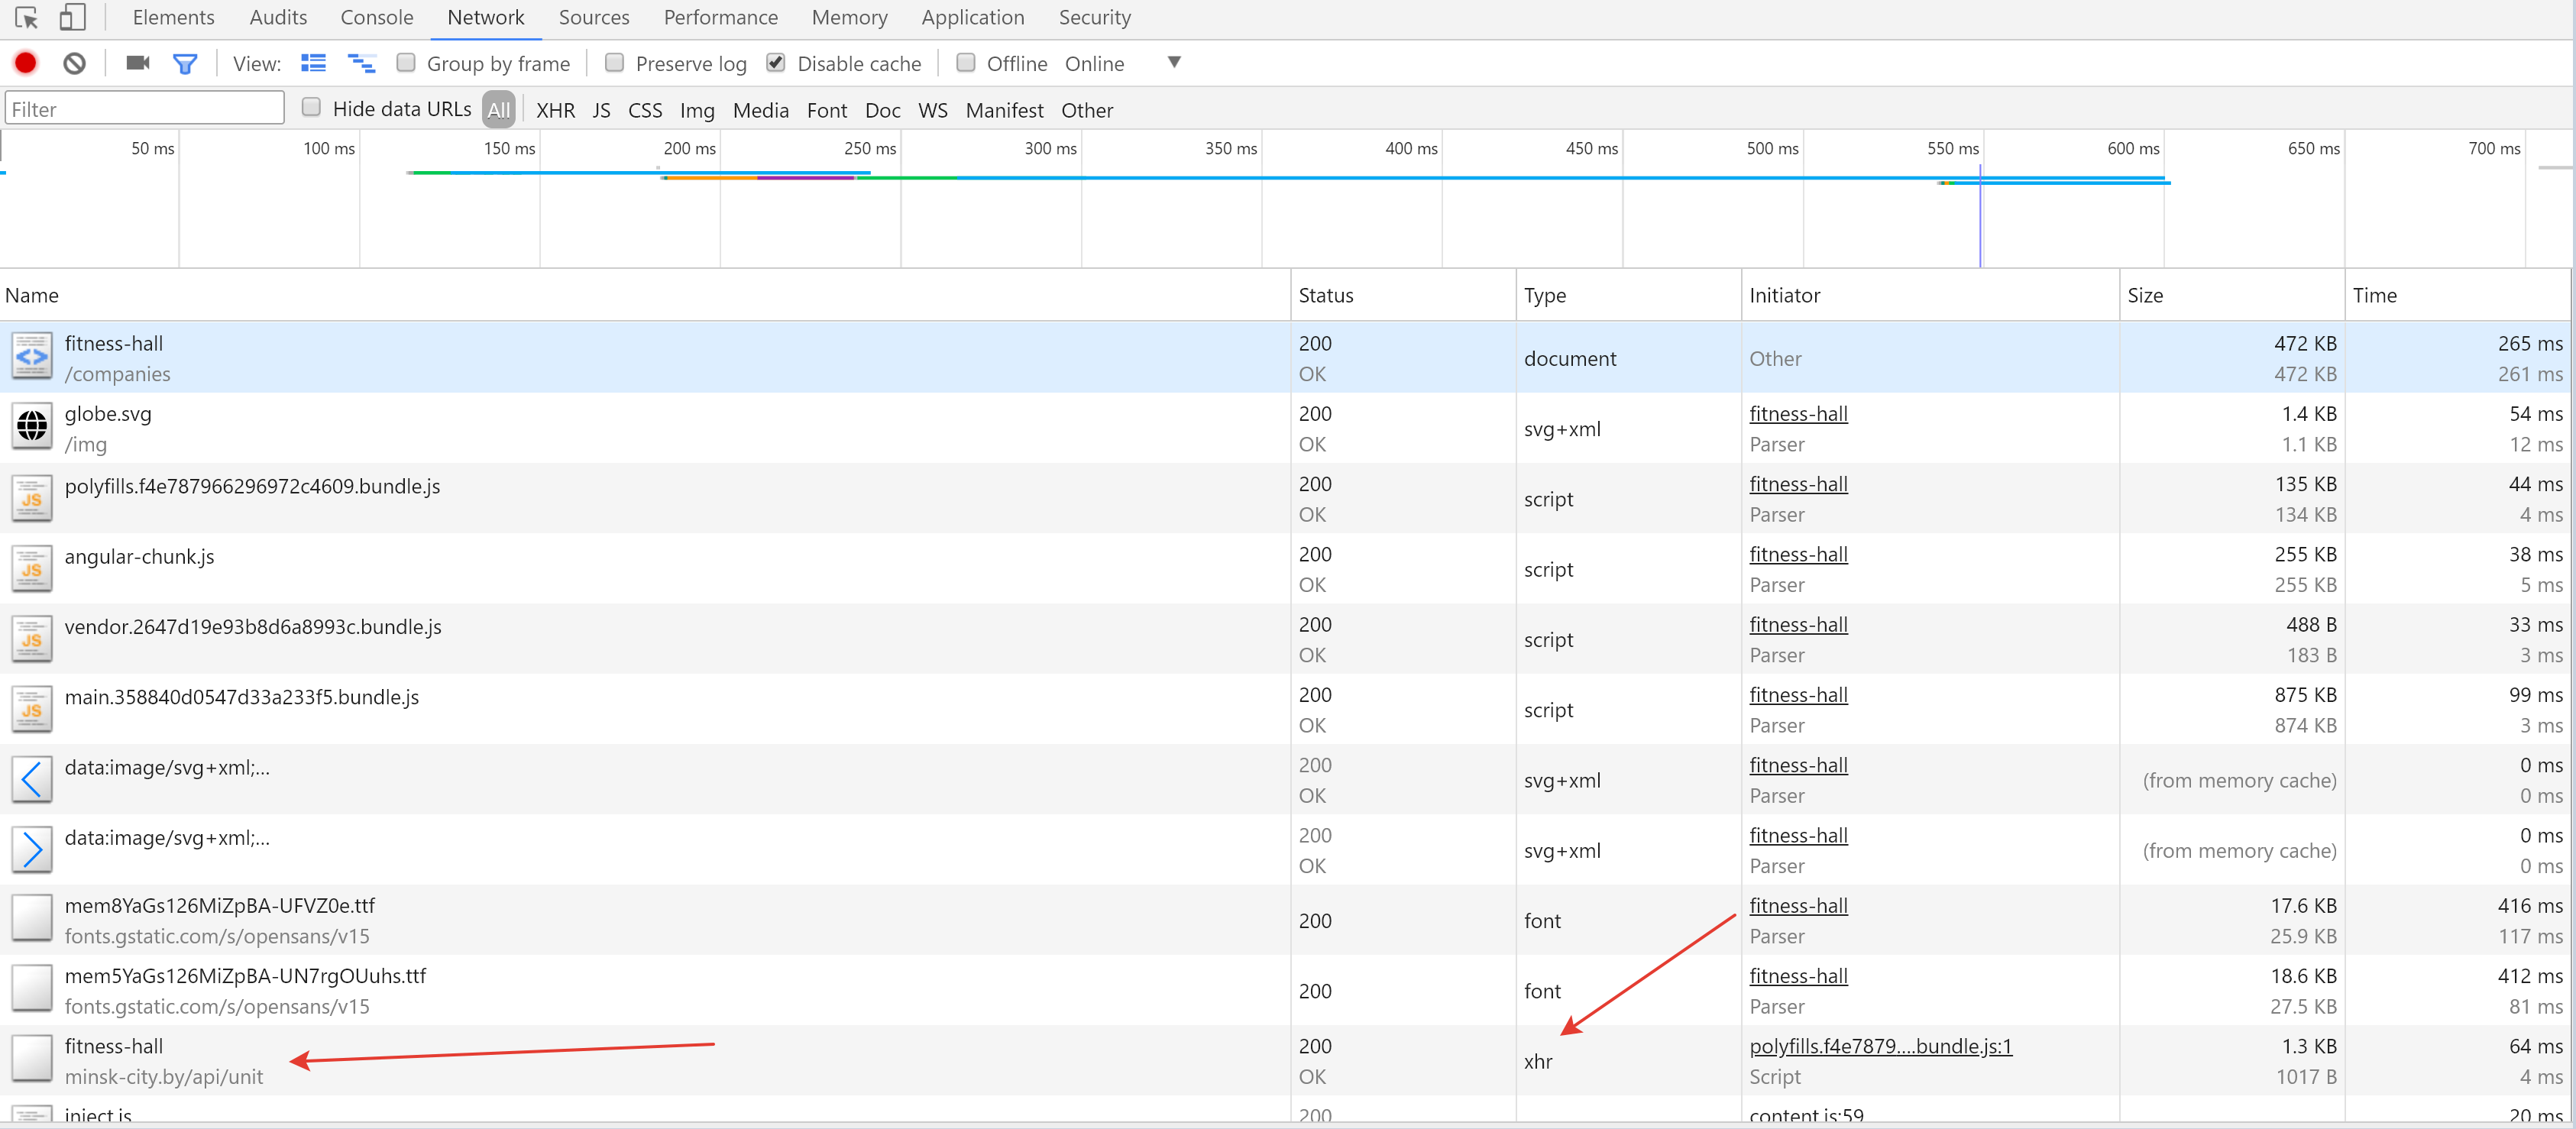Switch to the Audits tab
The image size is (2576, 1129).
[278, 18]
